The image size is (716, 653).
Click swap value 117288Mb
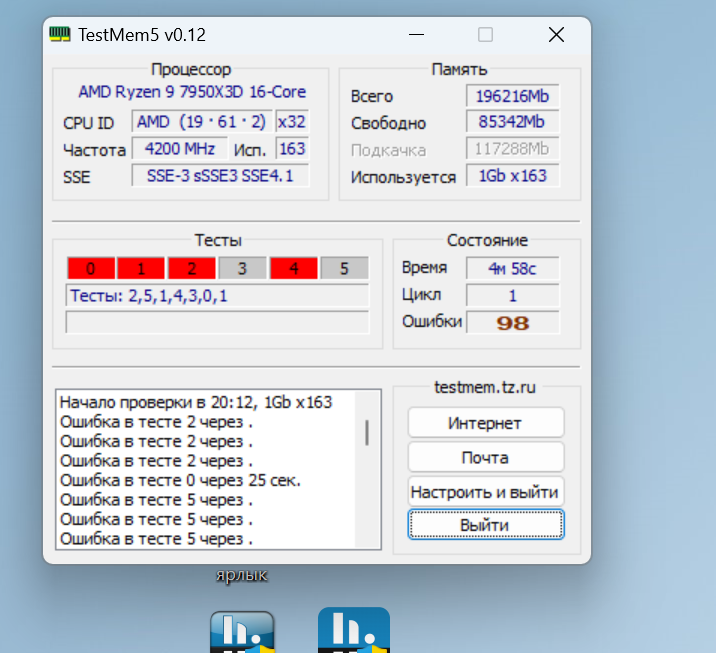tap(513, 149)
